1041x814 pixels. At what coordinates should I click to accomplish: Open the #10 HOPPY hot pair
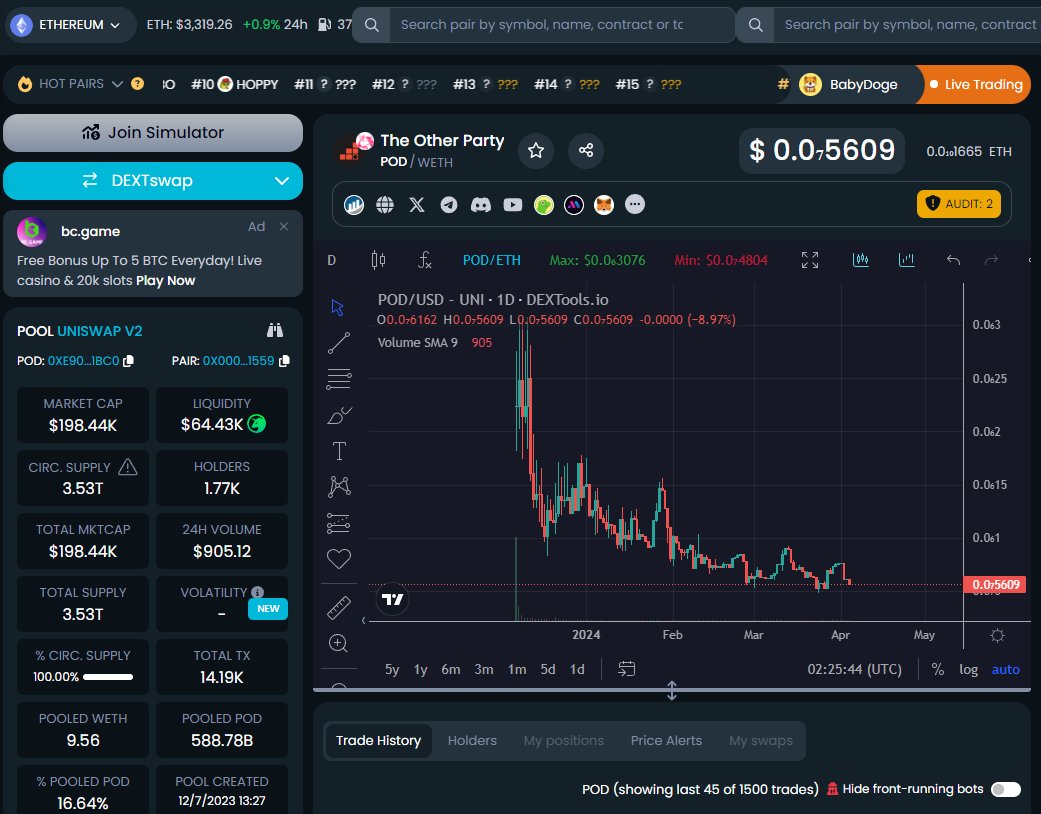[x=234, y=84]
